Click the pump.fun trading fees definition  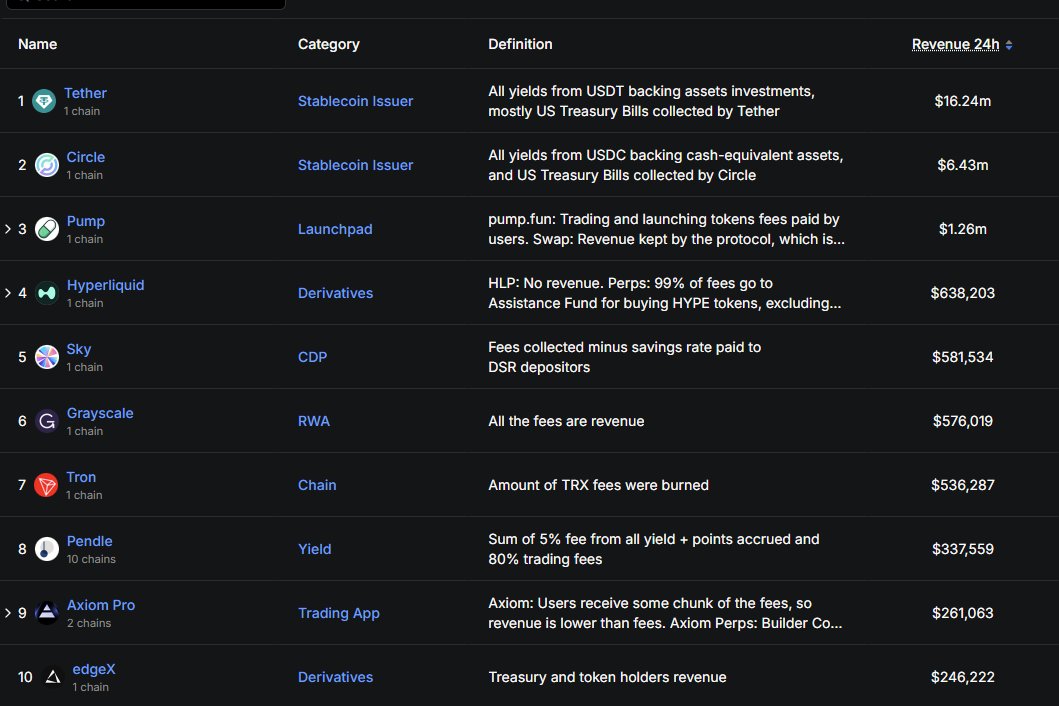click(666, 229)
